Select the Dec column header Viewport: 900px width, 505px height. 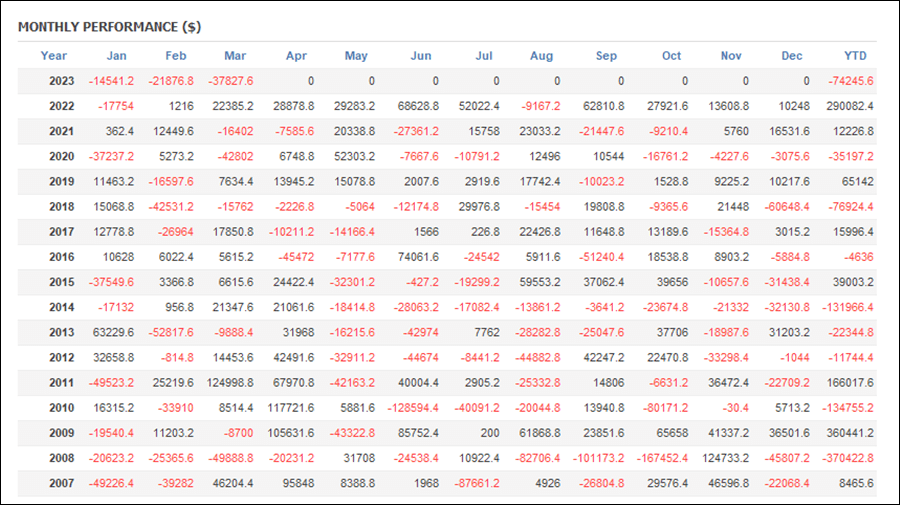792,56
